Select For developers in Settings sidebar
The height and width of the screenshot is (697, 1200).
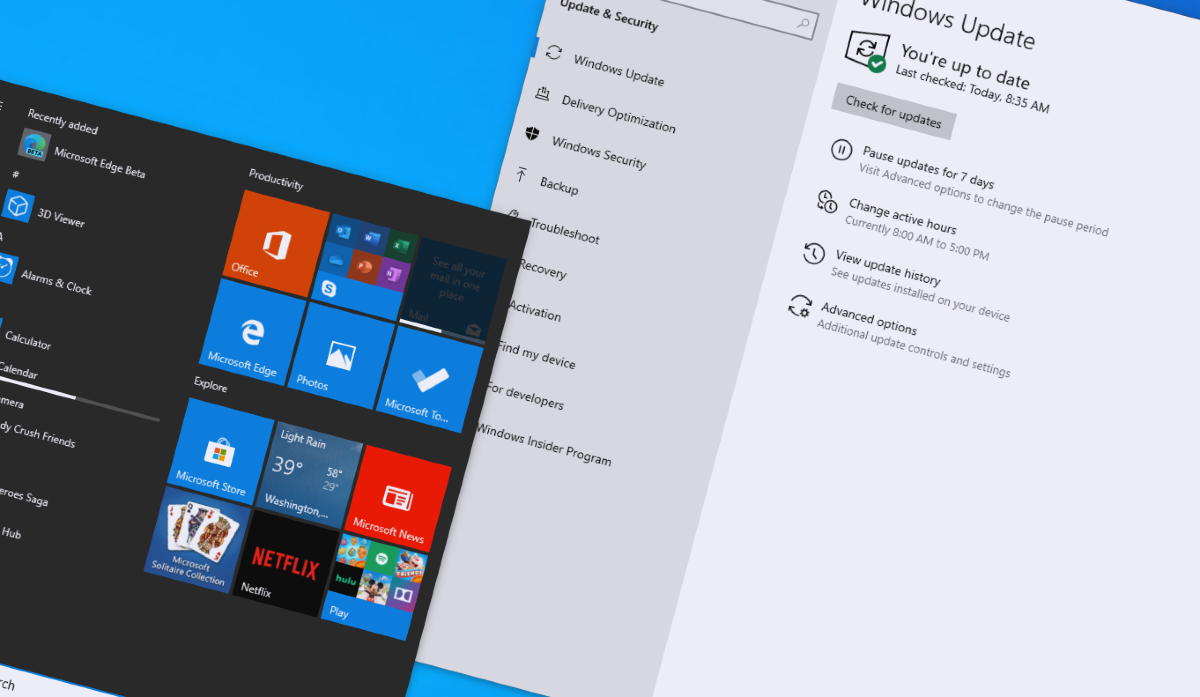pyautogui.click(x=527, y=396)
